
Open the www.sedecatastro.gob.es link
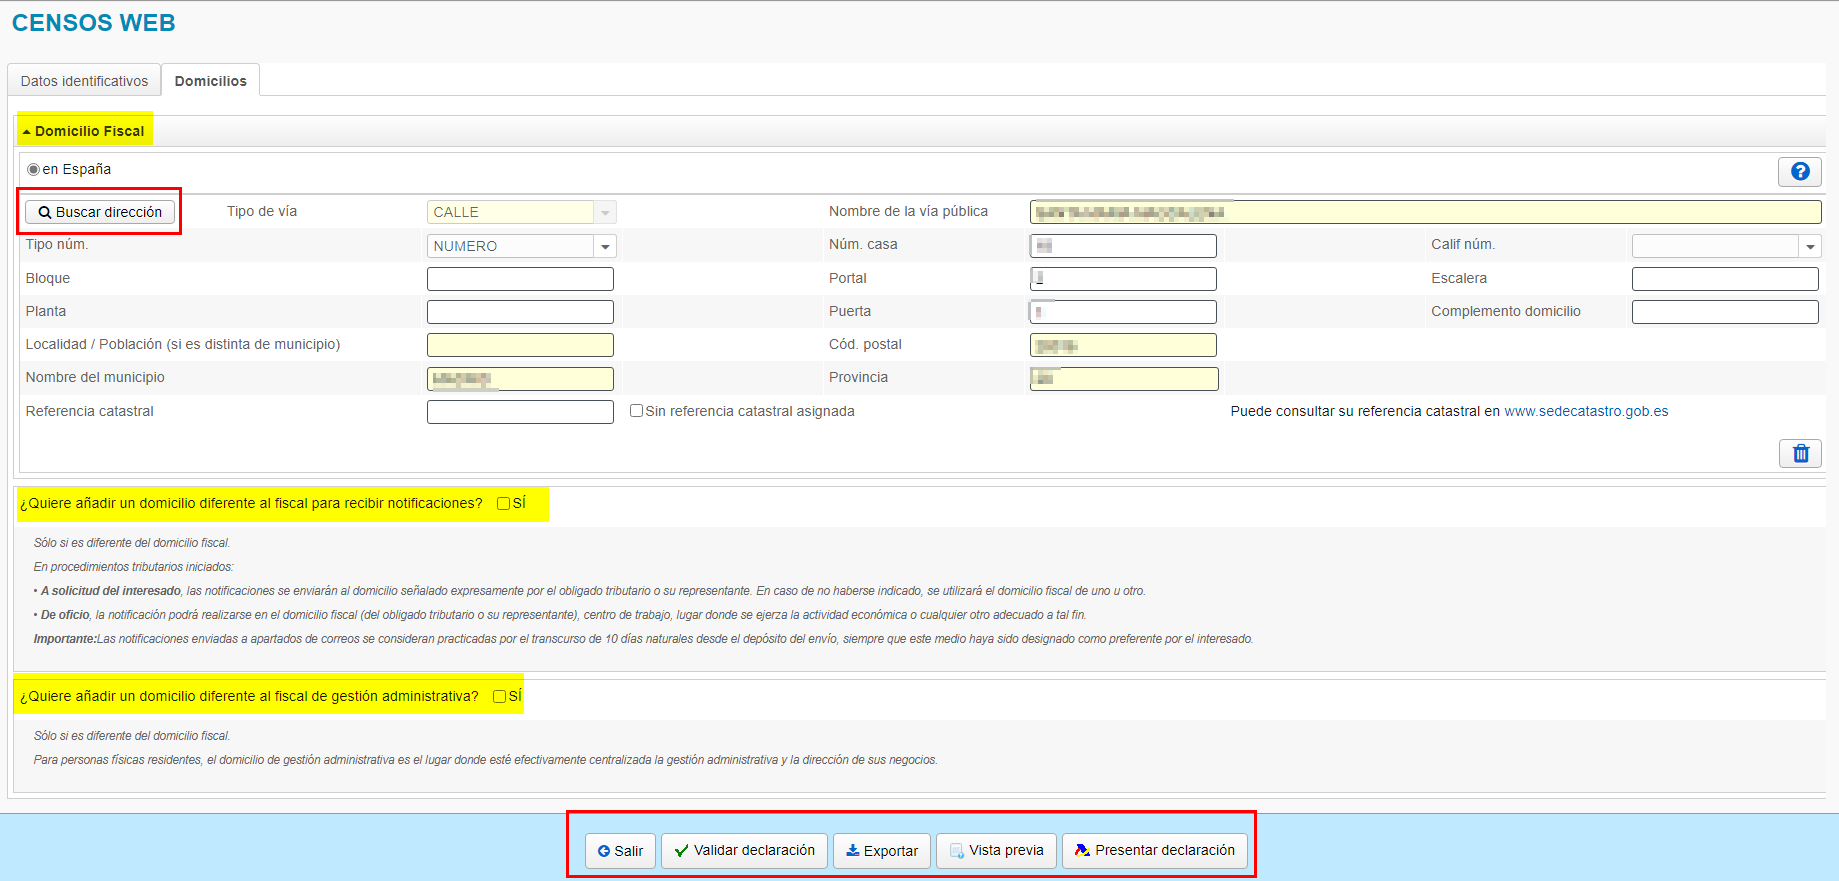coord(1585,411)
